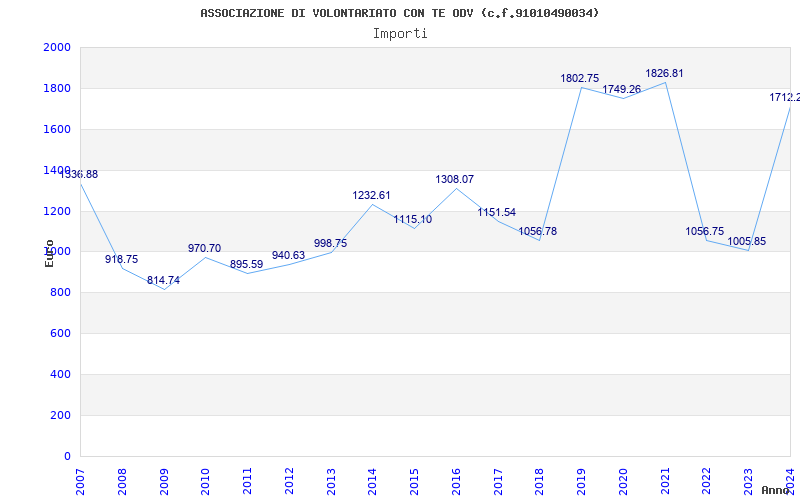
Task: Click the y-axis value 400
Action: [61, 374]
